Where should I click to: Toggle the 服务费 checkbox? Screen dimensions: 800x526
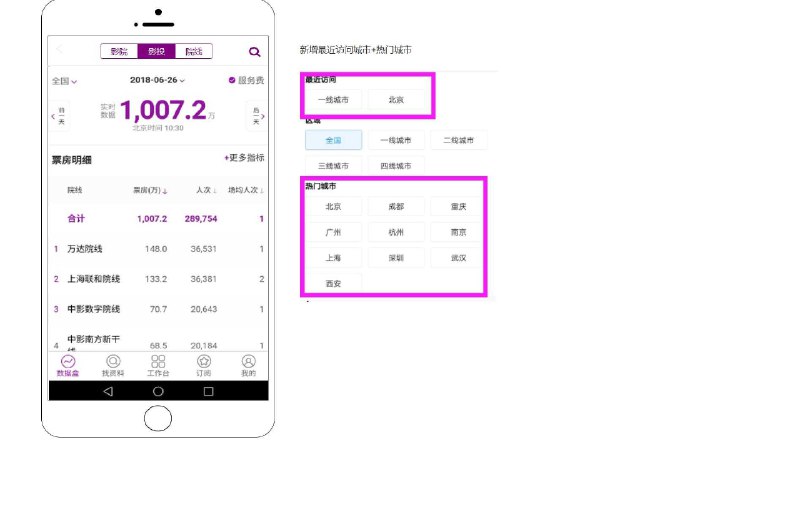click(232, 80)
